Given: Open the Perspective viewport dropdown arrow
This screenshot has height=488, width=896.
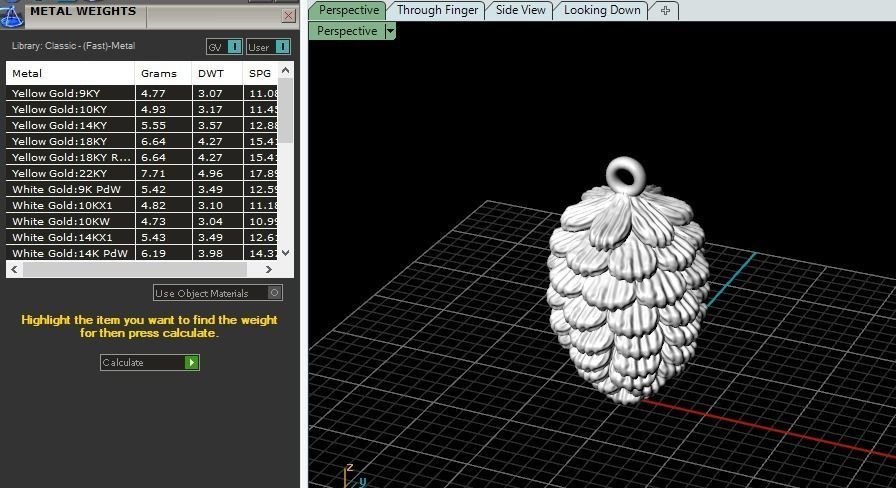Looking at the screenshot, I should [390, 31].
